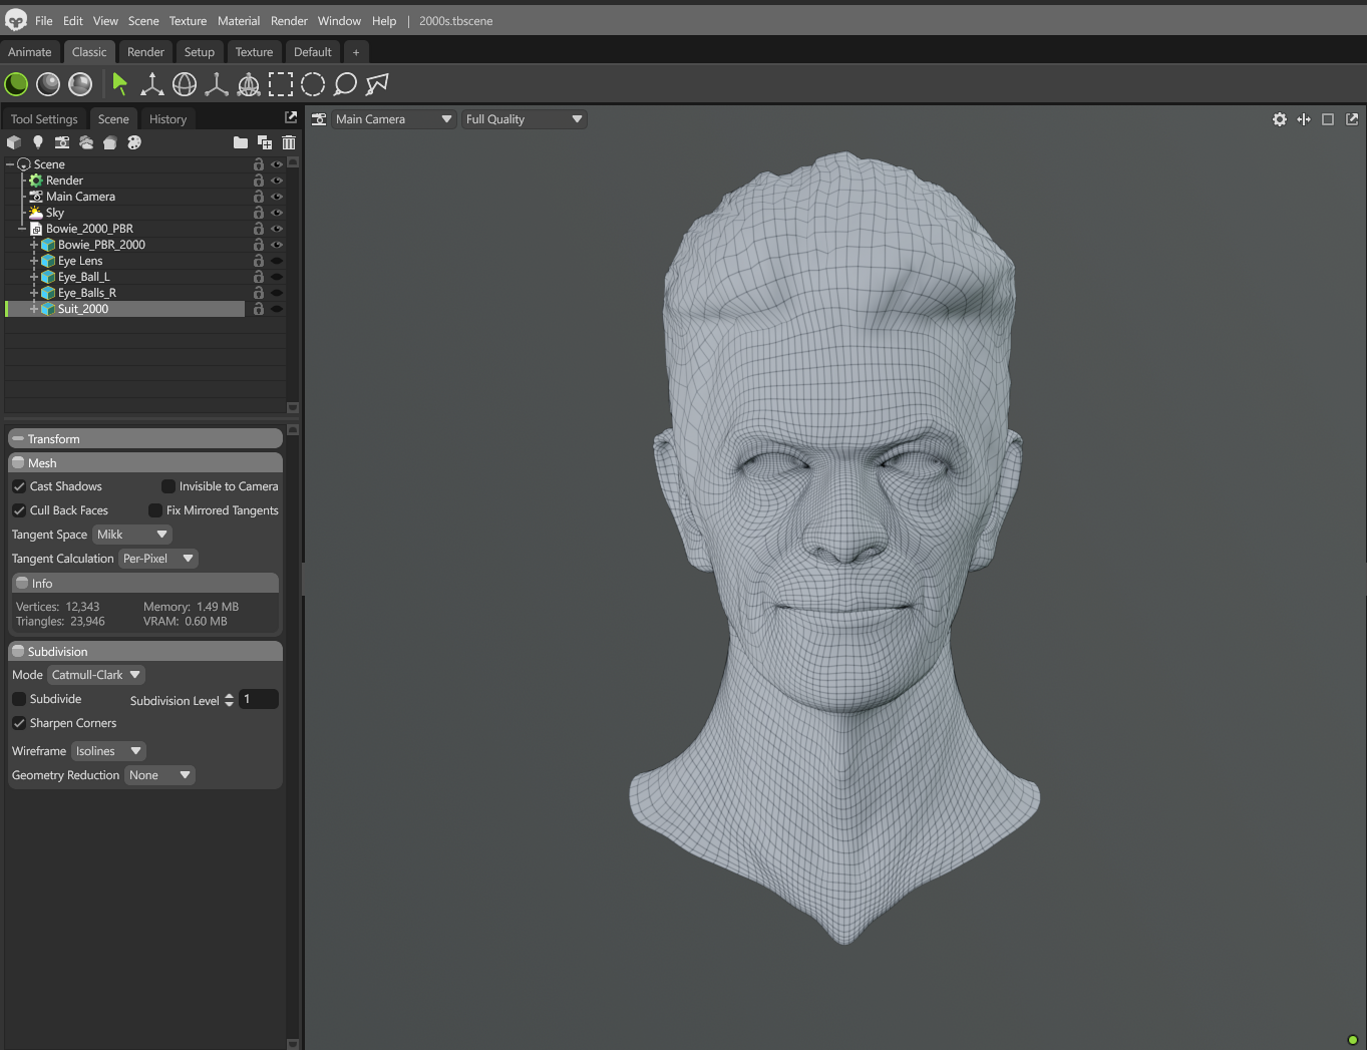Activate the rectangular marquee select tool
The height and width of the screenshot is (1050, 1367).
point(281,84)
